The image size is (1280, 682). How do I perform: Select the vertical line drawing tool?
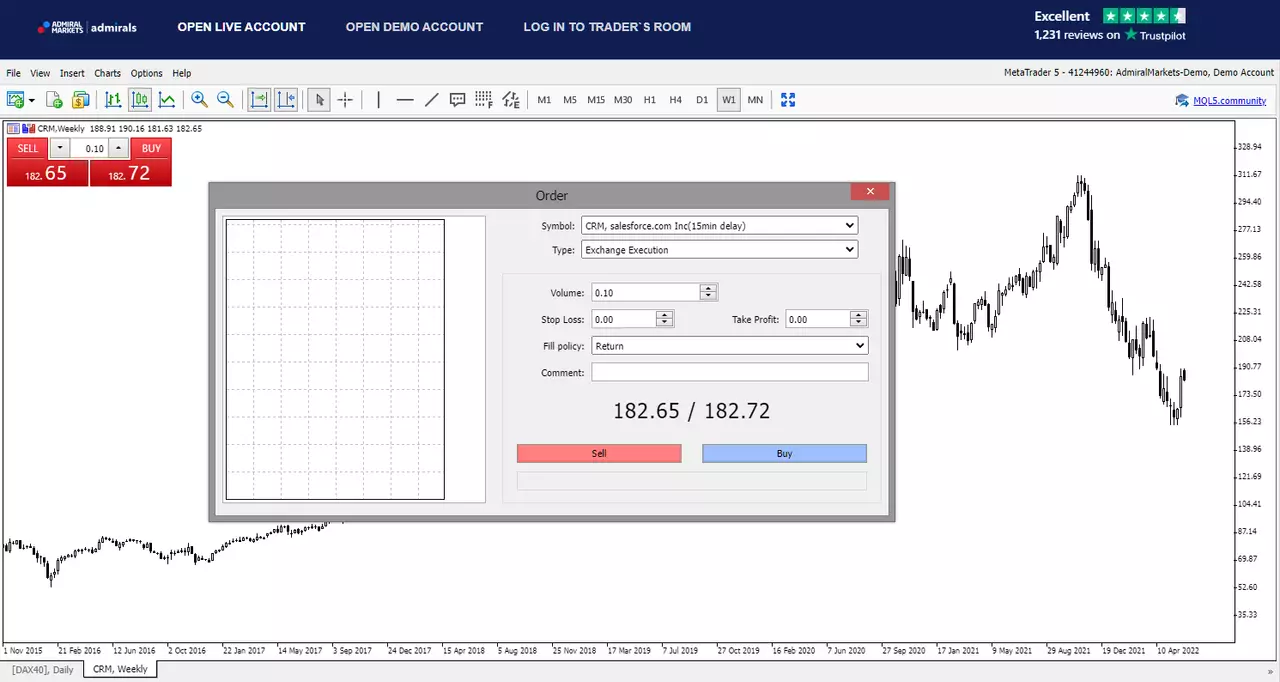[x=378, y=99]
